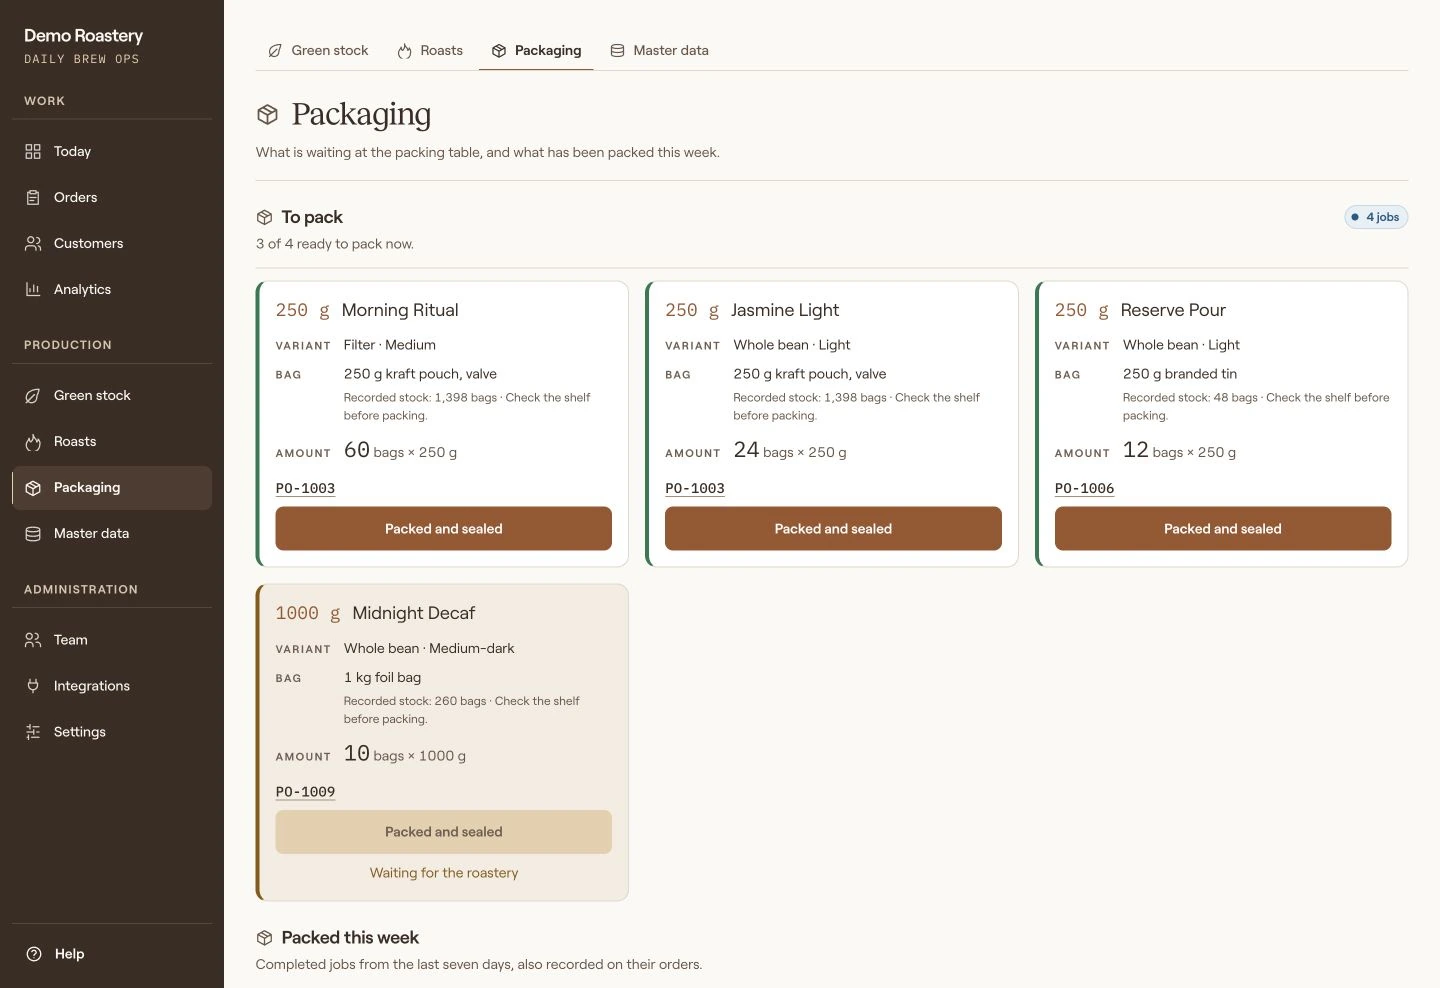Open PO-1003 link on Morning Ritual card
This screenshot has width=1440, height=988.
point(305,488)
